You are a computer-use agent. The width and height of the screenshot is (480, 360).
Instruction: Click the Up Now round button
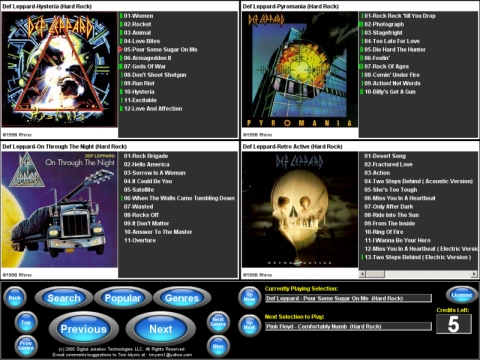pos(249,297)
